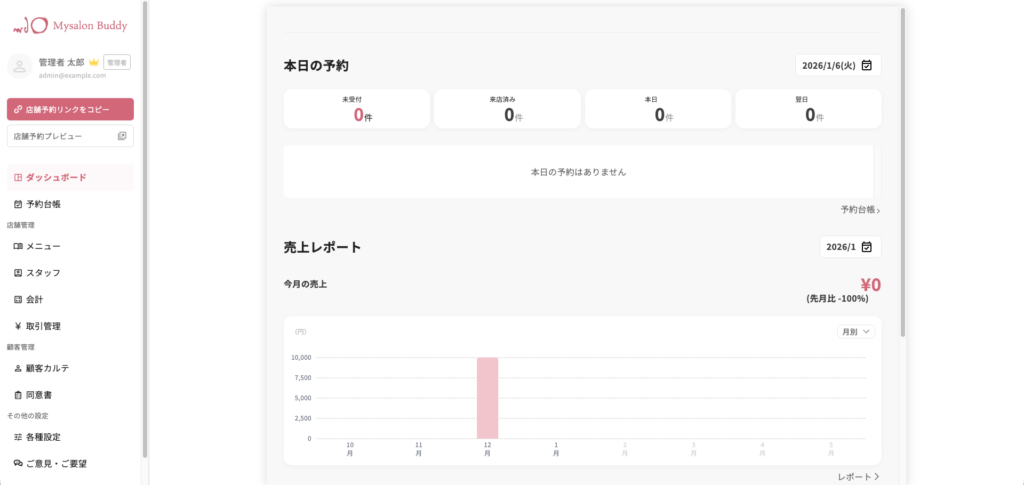Click the pink December sales bar

pos(487,397)
